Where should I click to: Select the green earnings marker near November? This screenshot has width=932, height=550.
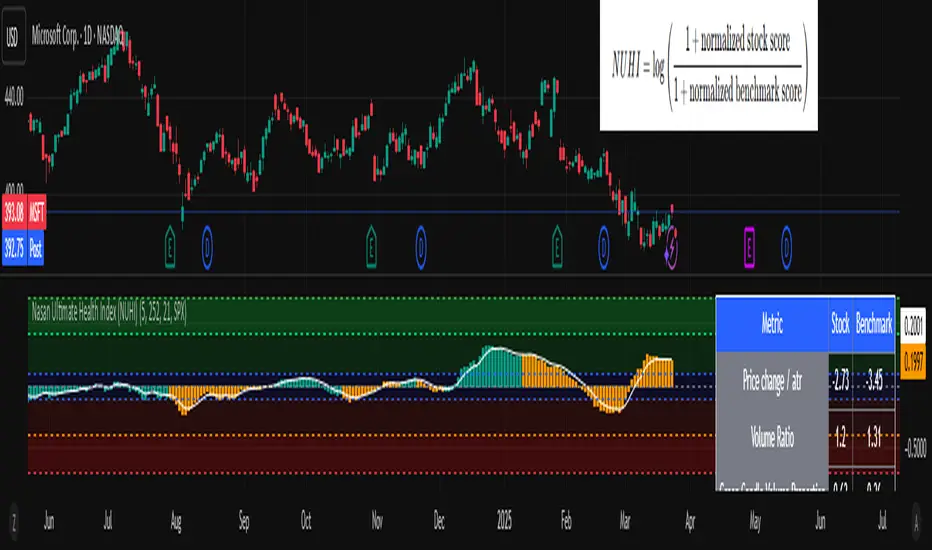point(371,247)
